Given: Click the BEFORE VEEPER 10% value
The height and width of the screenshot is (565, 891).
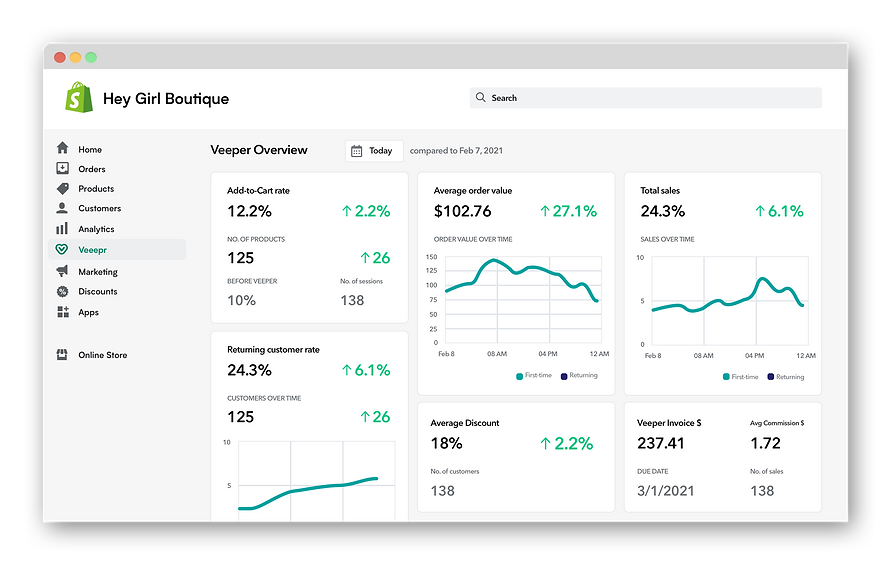Looking at the screenshot, I should coord(242,300).
